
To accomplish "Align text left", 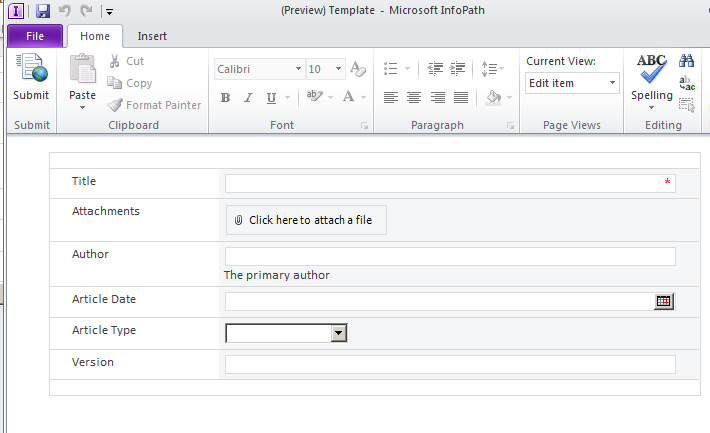I will point(390,97).
